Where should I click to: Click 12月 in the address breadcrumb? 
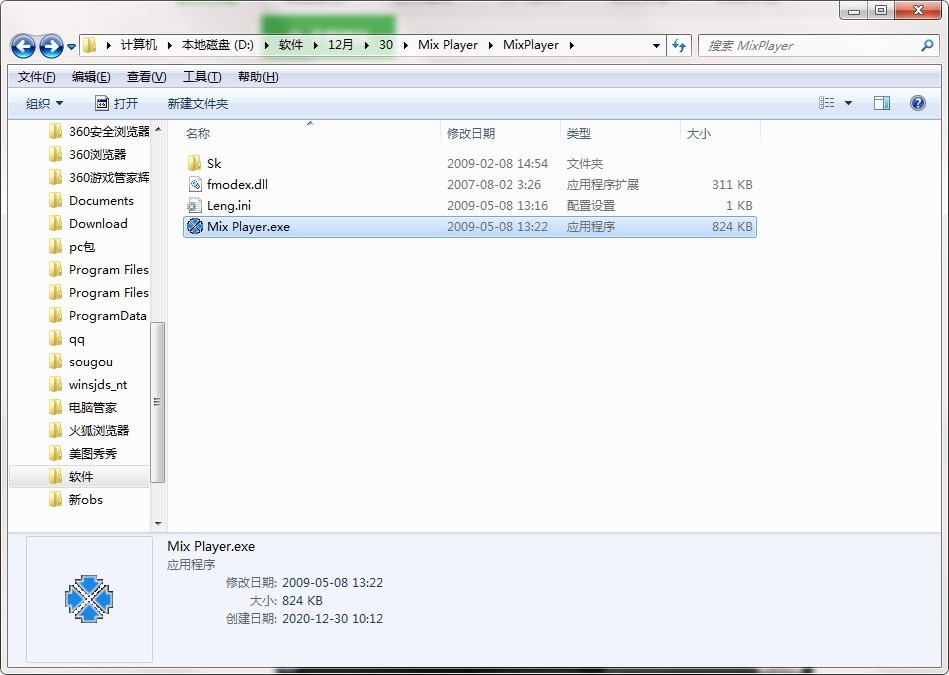(x=341, y=45)
